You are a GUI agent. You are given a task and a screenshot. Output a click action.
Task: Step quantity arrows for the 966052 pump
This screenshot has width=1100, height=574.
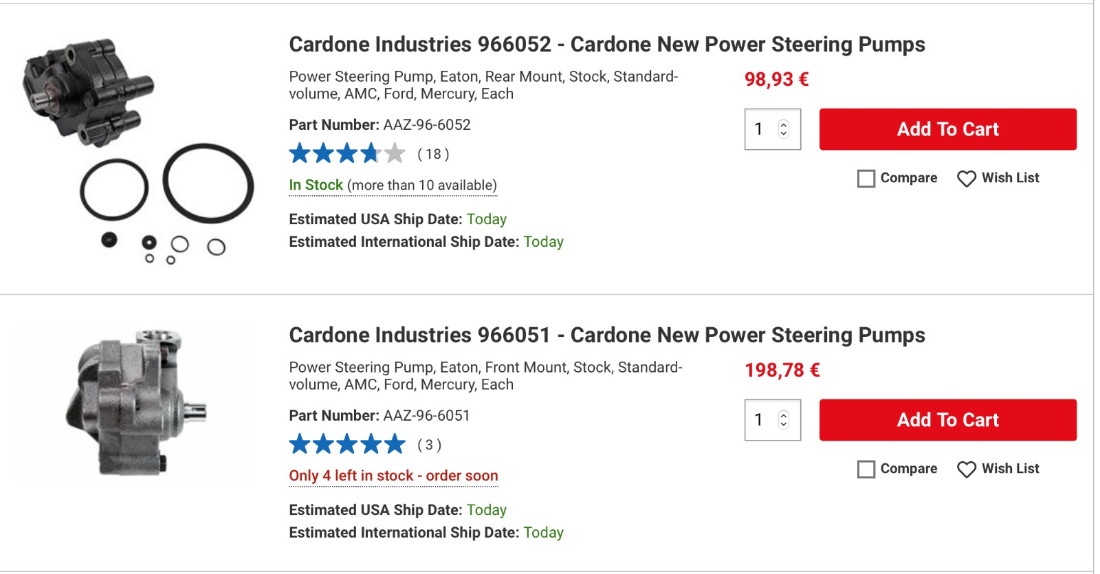783,129
